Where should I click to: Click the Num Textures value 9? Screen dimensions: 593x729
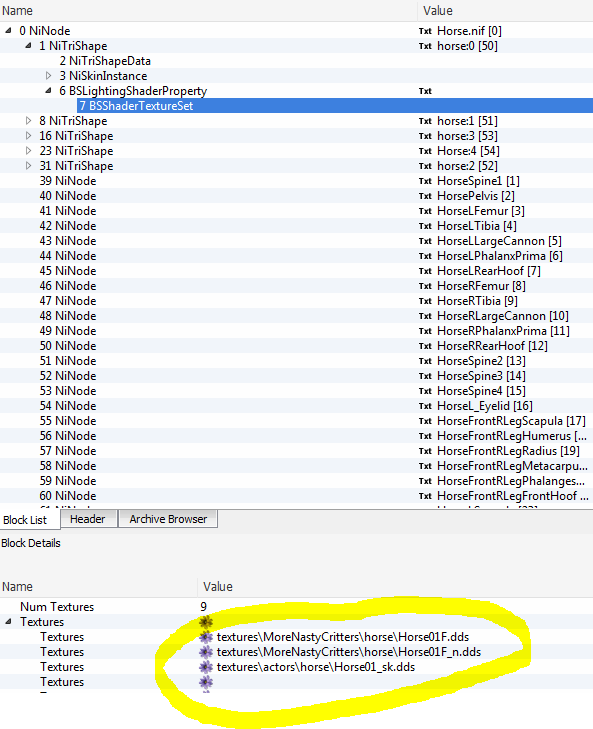pyautogui.click(x=203, y=607)
